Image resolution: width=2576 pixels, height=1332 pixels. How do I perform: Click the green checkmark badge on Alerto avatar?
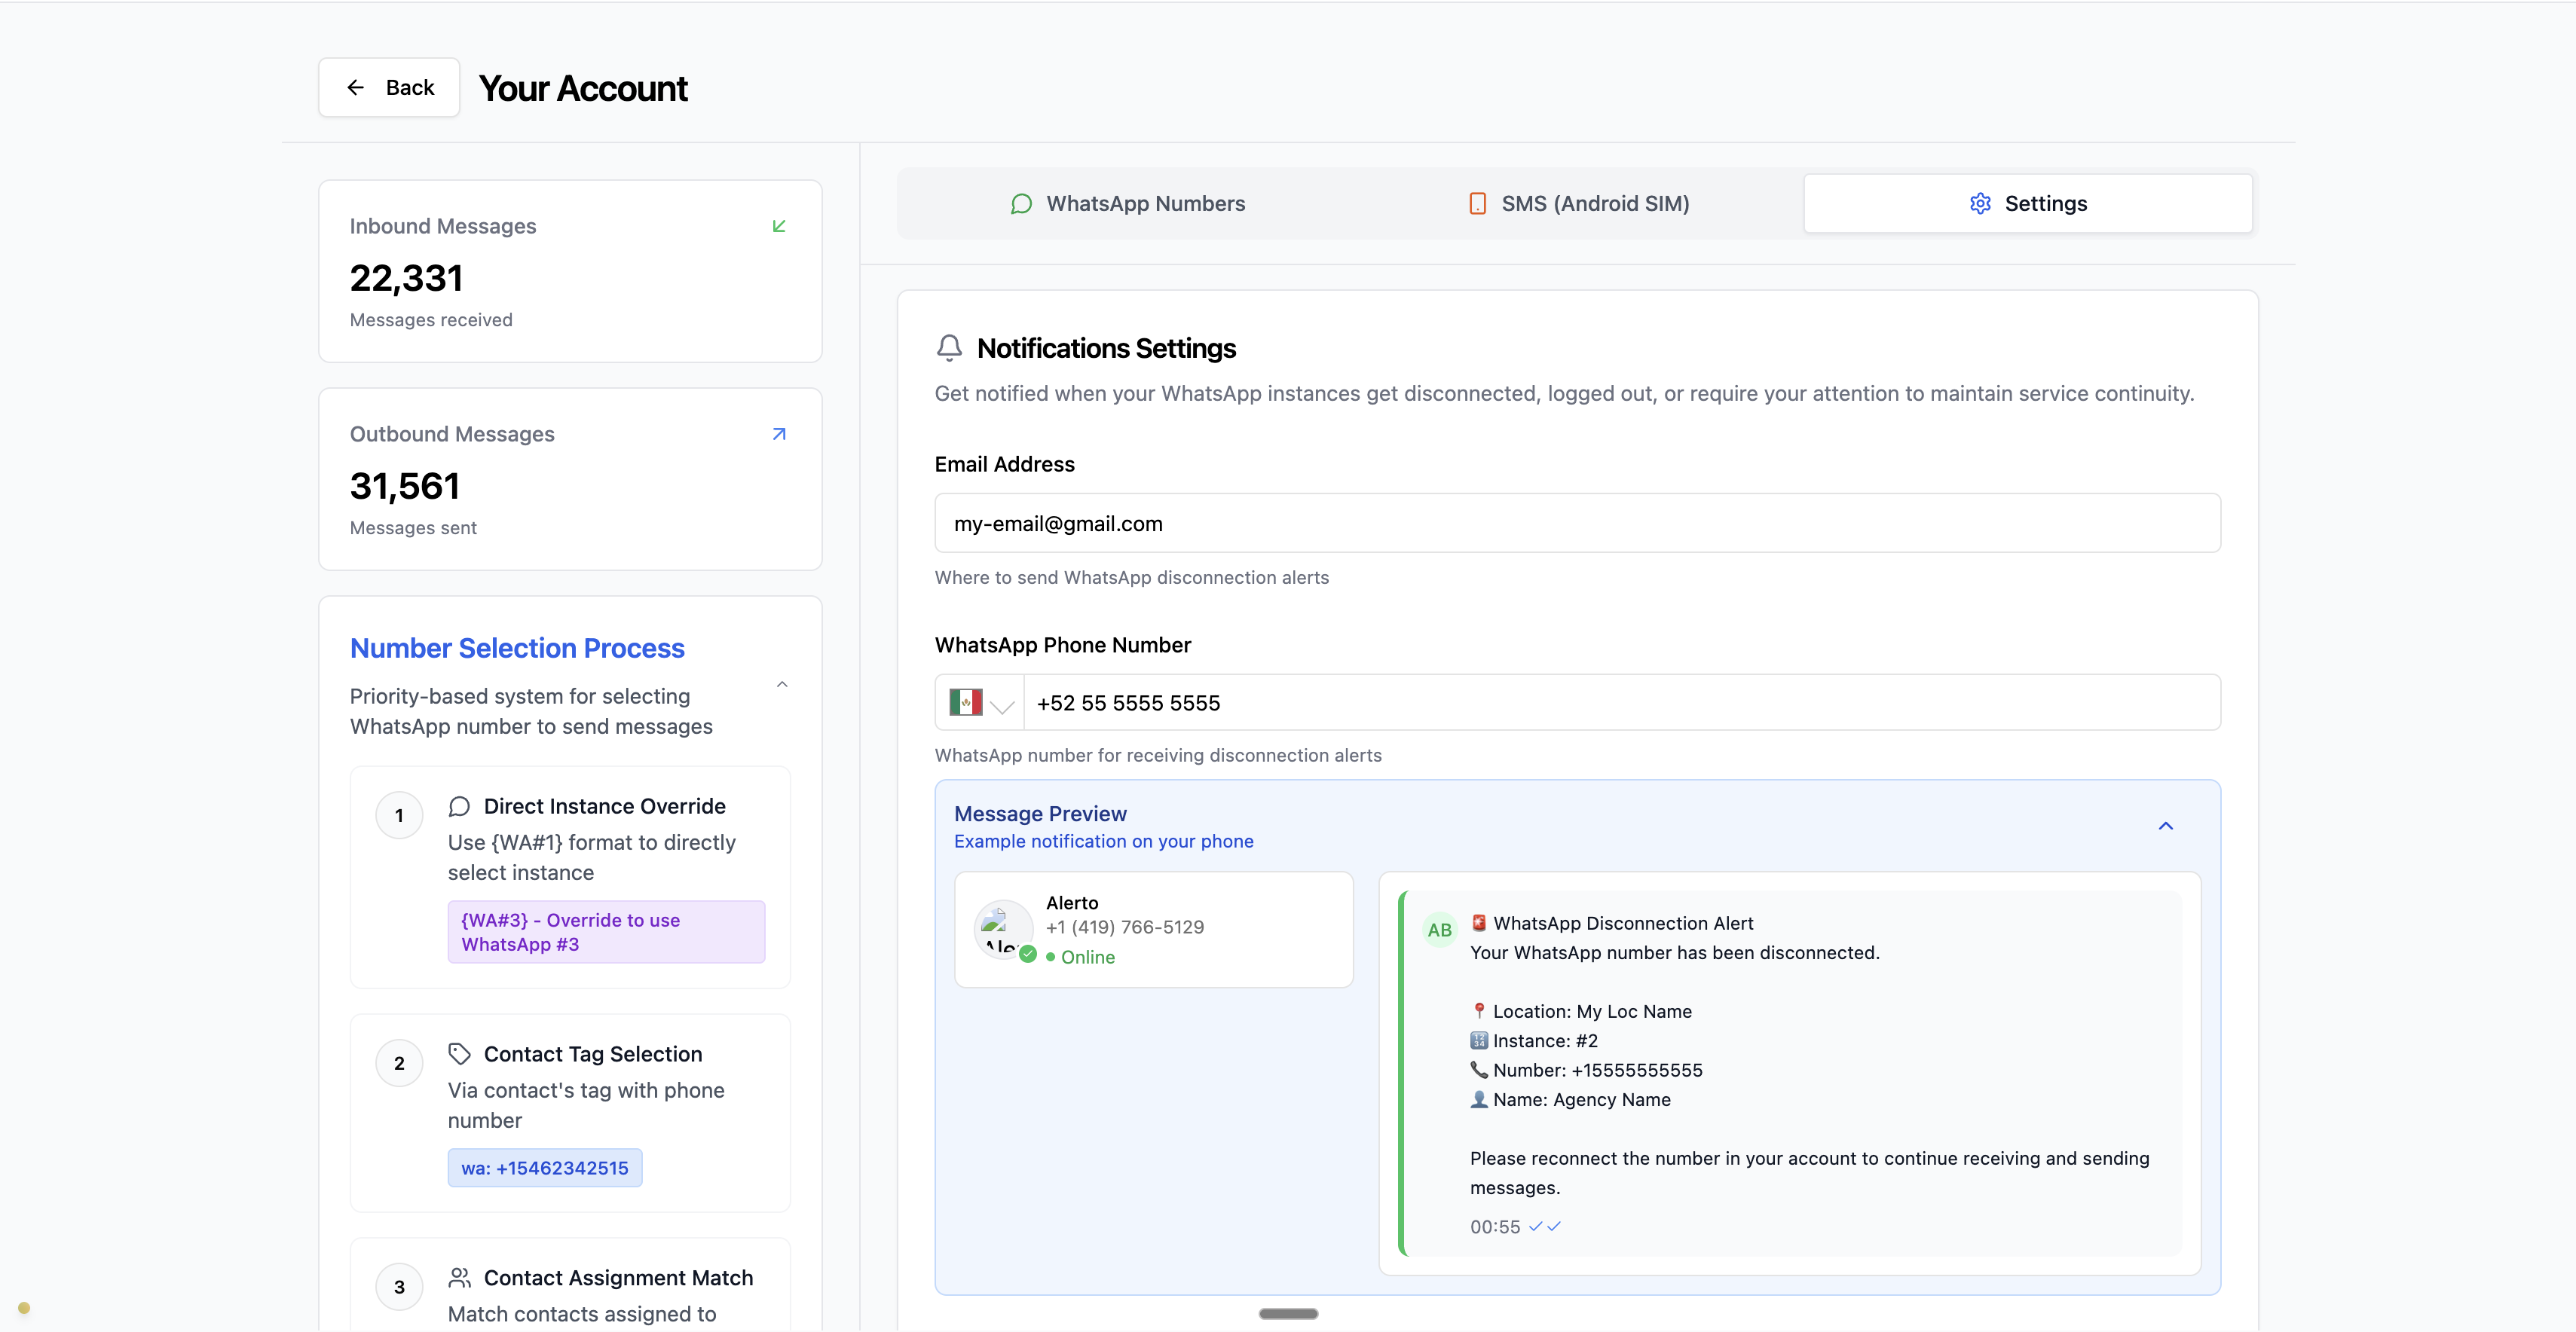1028,953
